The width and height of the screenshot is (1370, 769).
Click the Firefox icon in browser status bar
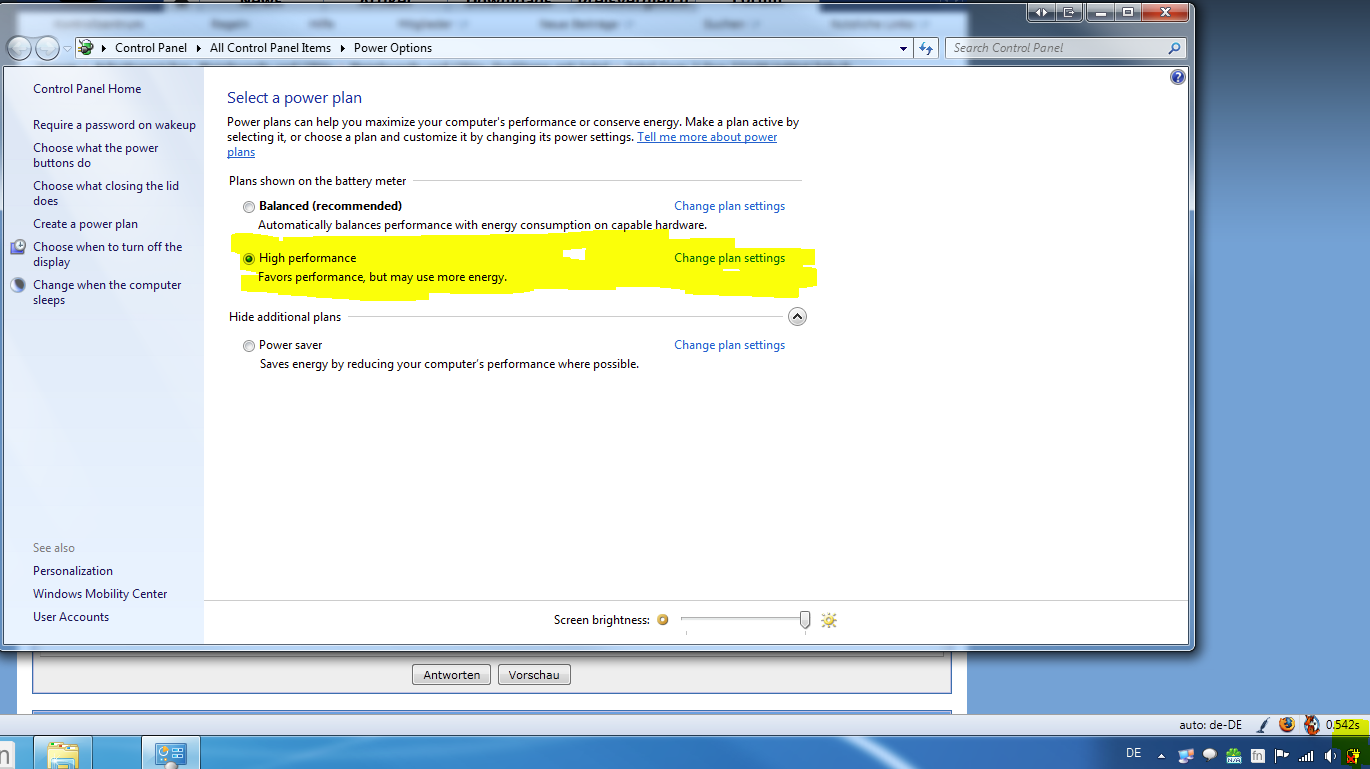point(1287,725)
